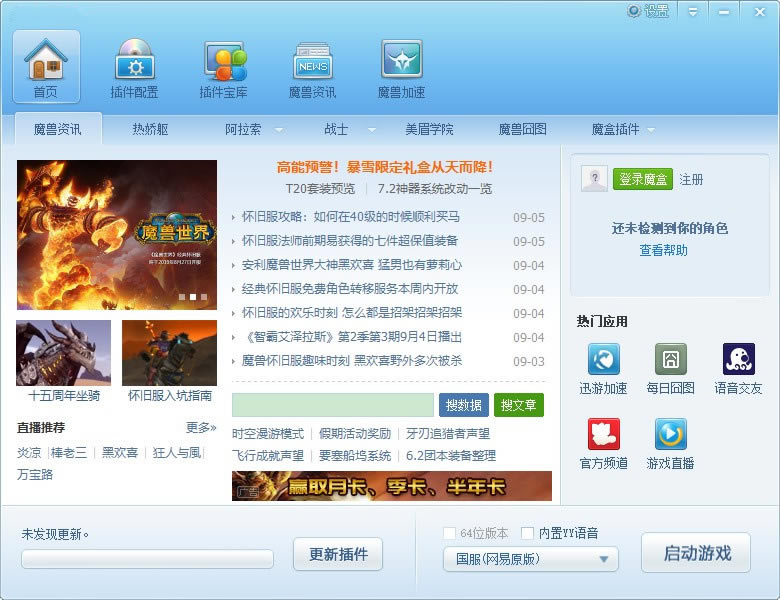Open streamer 狂人与風 link
The height and width of the screenshot is (600, 780).
(x=177, y=453)
